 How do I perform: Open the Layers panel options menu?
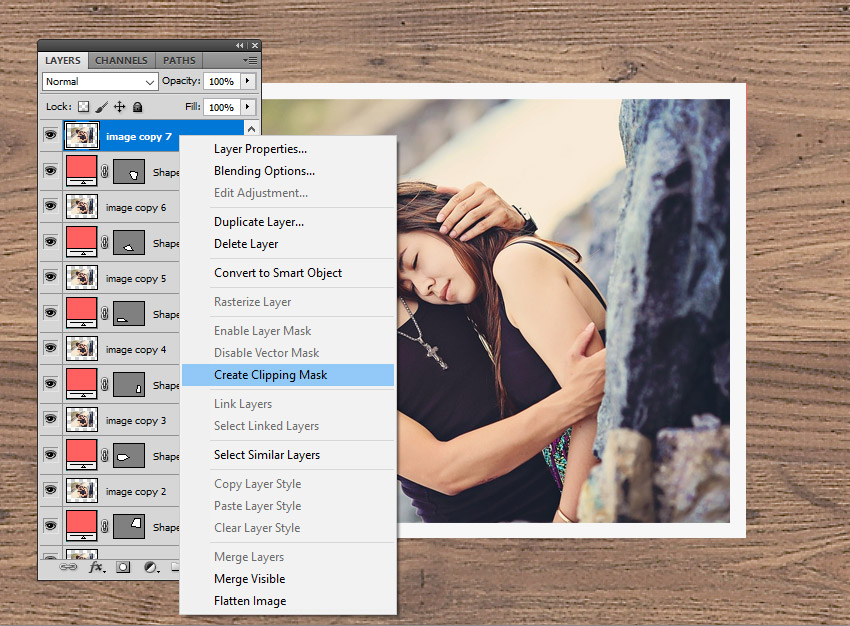pos(250,61)
